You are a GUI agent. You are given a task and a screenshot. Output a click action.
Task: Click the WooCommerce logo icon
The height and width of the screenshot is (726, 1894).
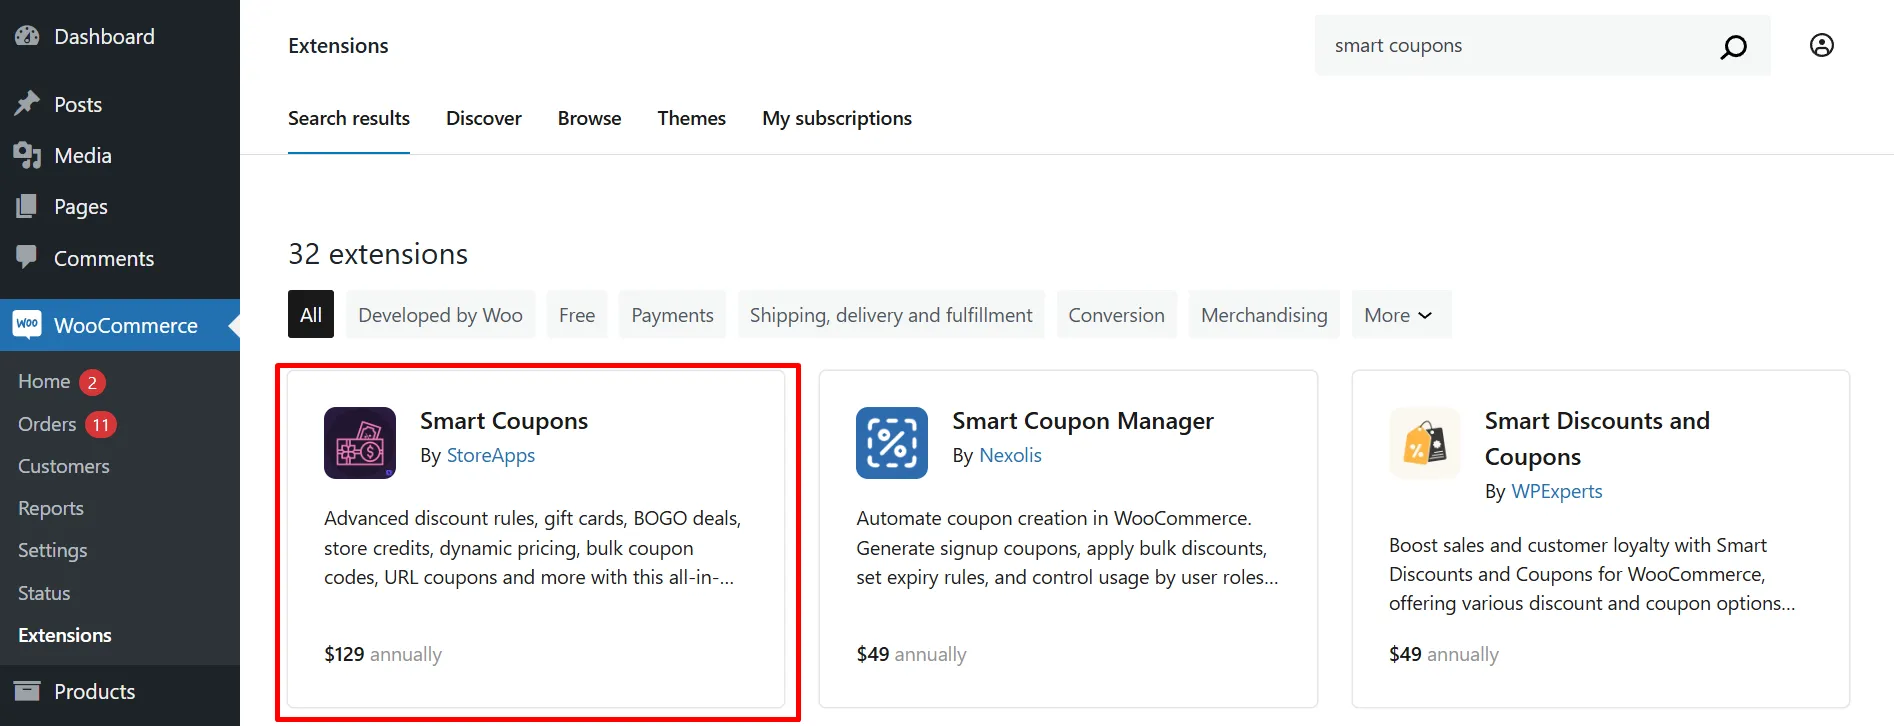[27, 324]
